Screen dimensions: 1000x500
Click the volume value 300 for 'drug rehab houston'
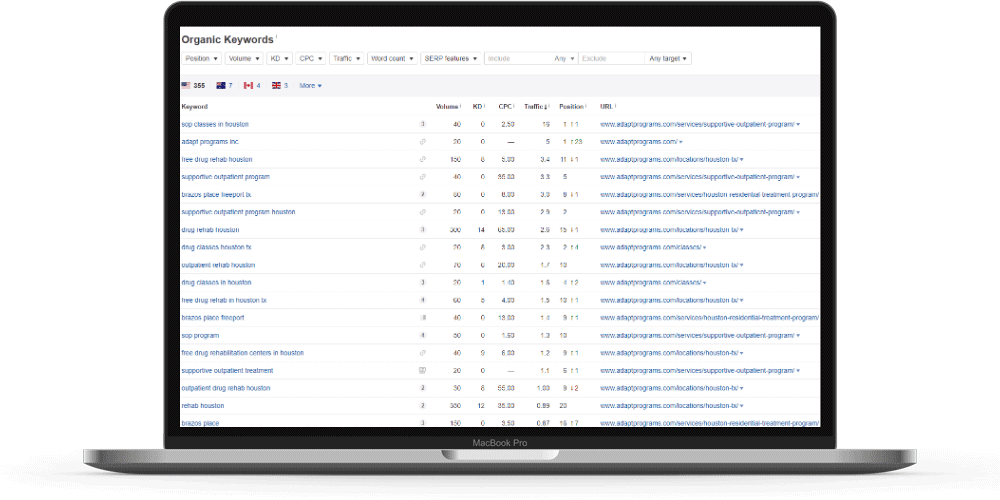[456, 230]
